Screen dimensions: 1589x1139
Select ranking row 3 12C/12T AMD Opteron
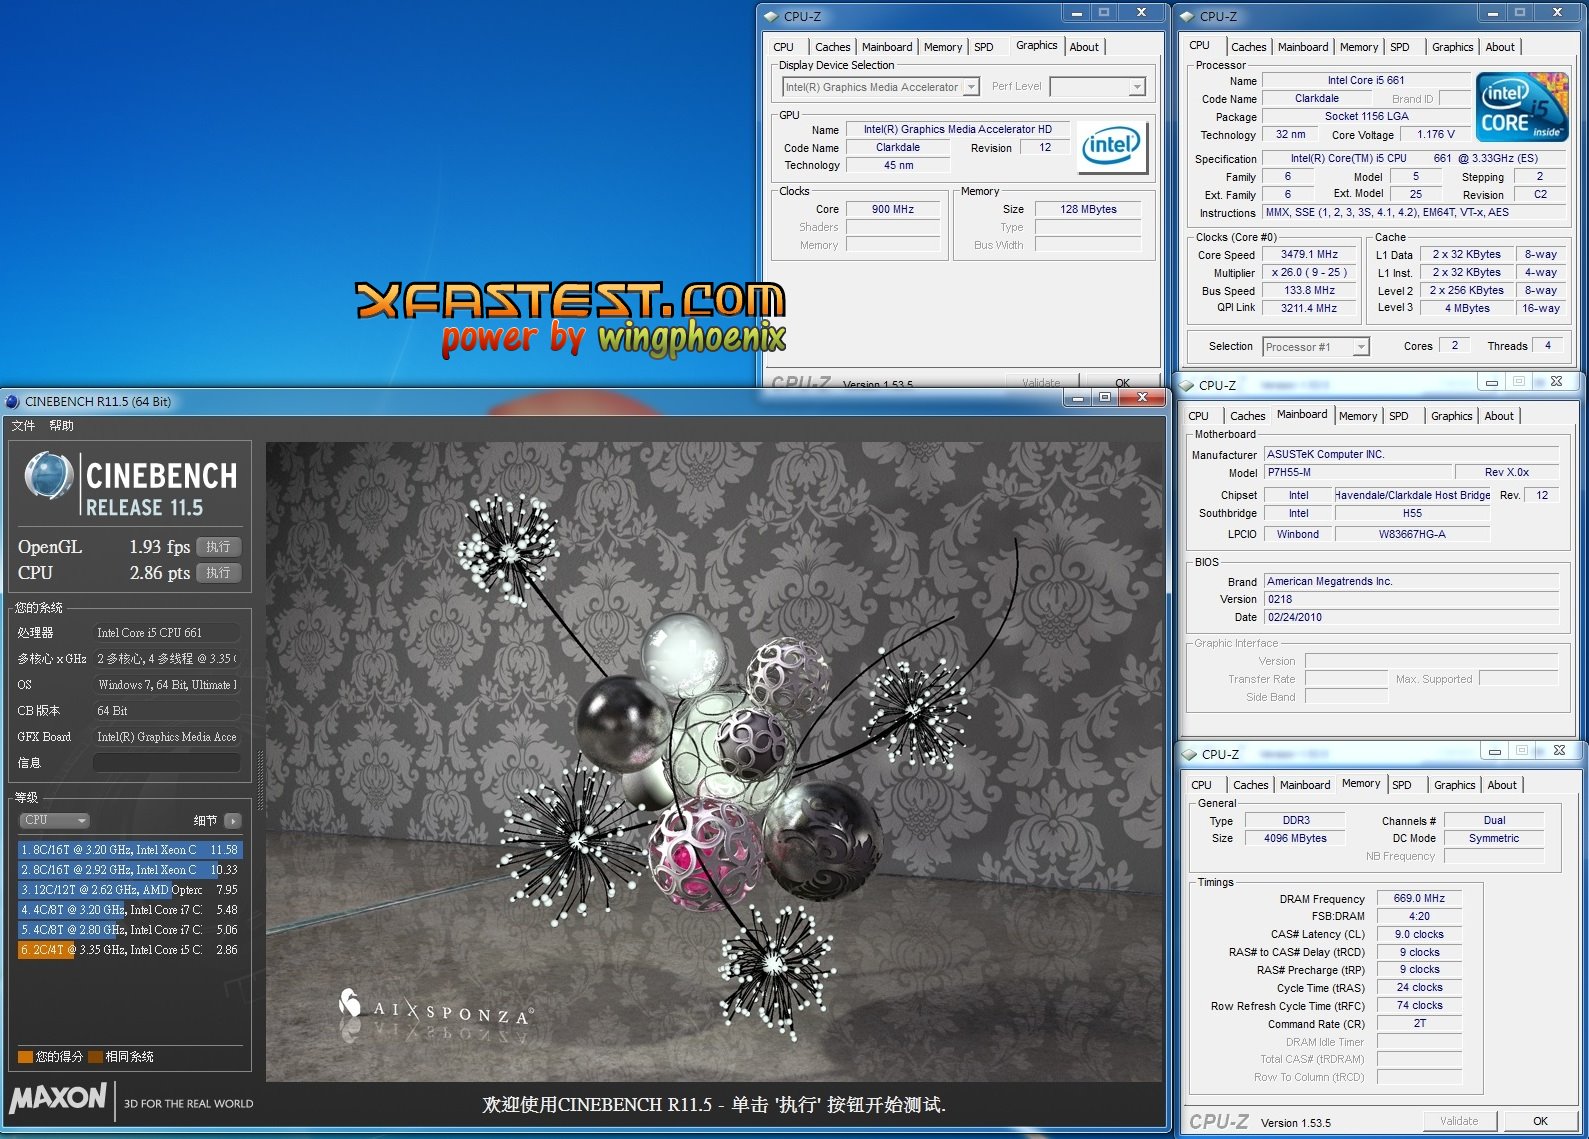coord(129,890)
